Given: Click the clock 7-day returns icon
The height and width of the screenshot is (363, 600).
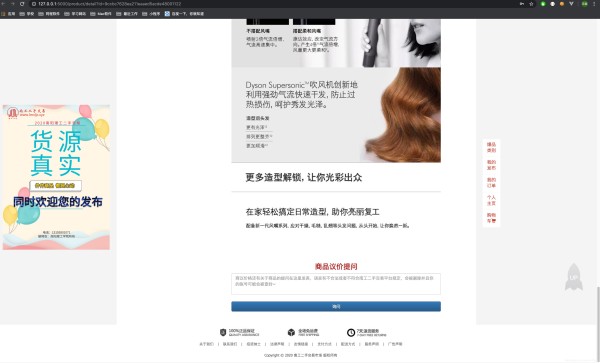Looking at the screenshot, I should coord(351,332).
